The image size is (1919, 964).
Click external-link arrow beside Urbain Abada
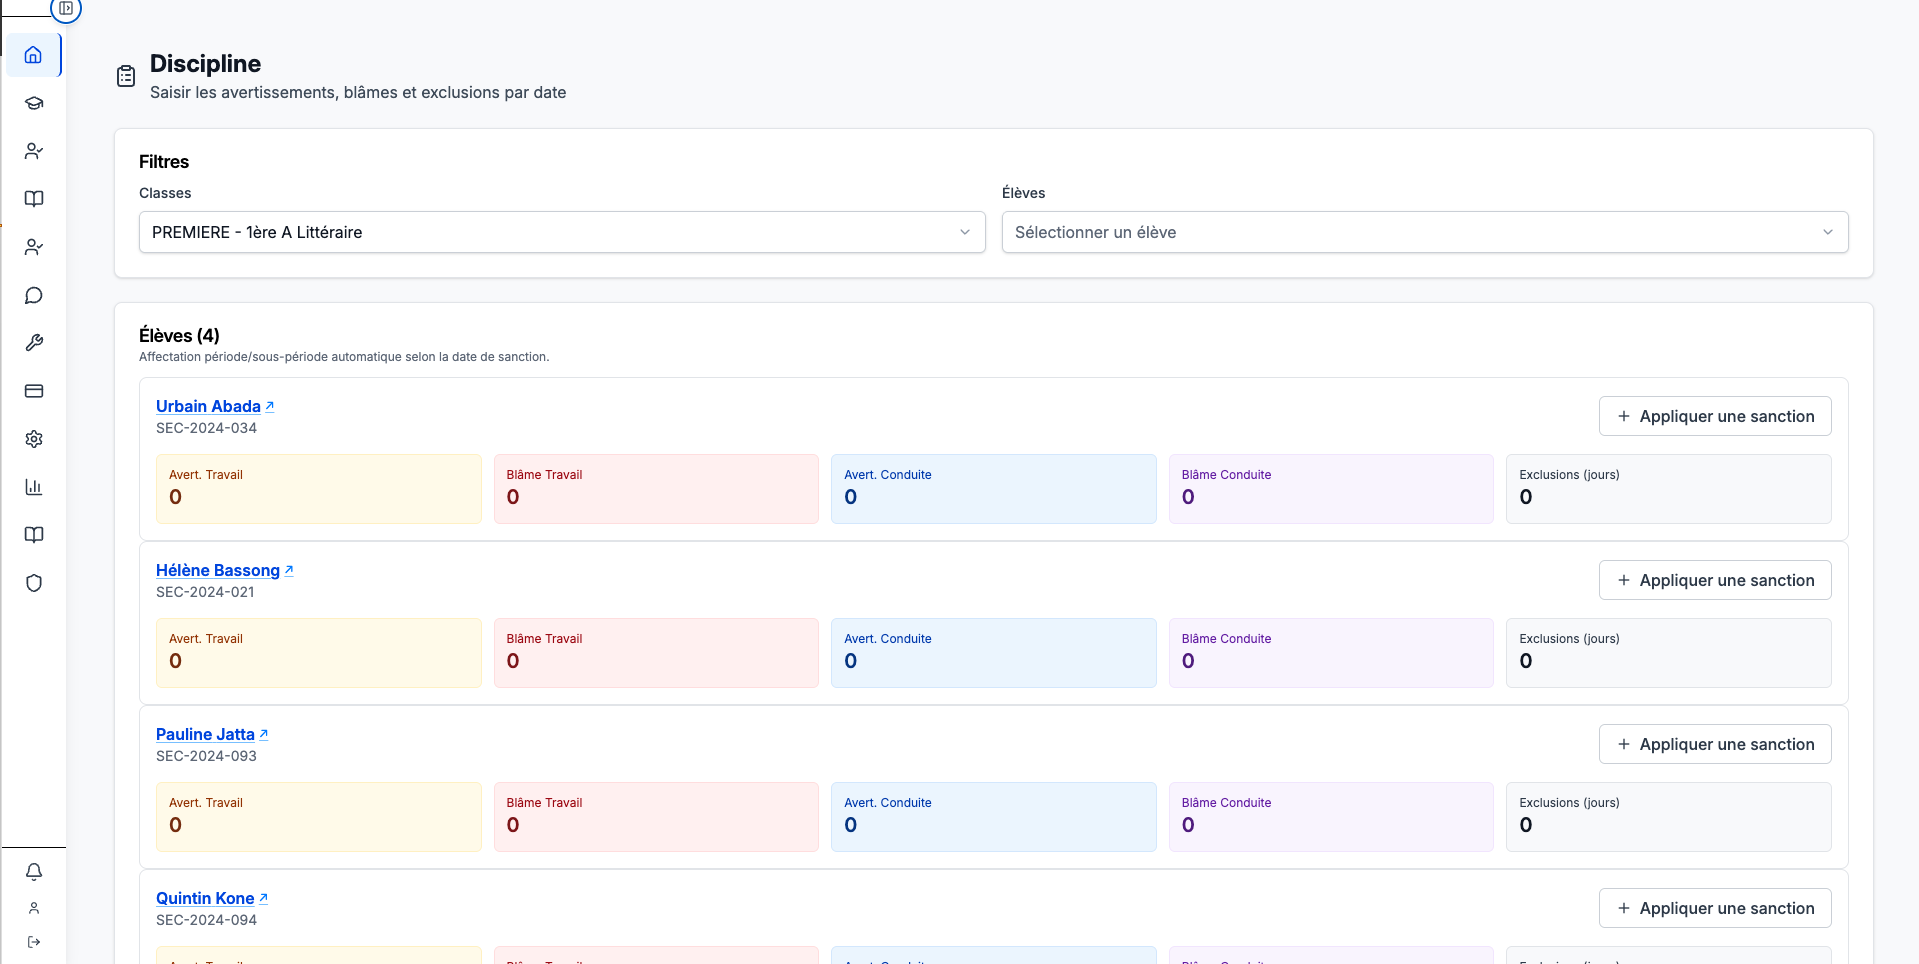(x=270, y=406)
